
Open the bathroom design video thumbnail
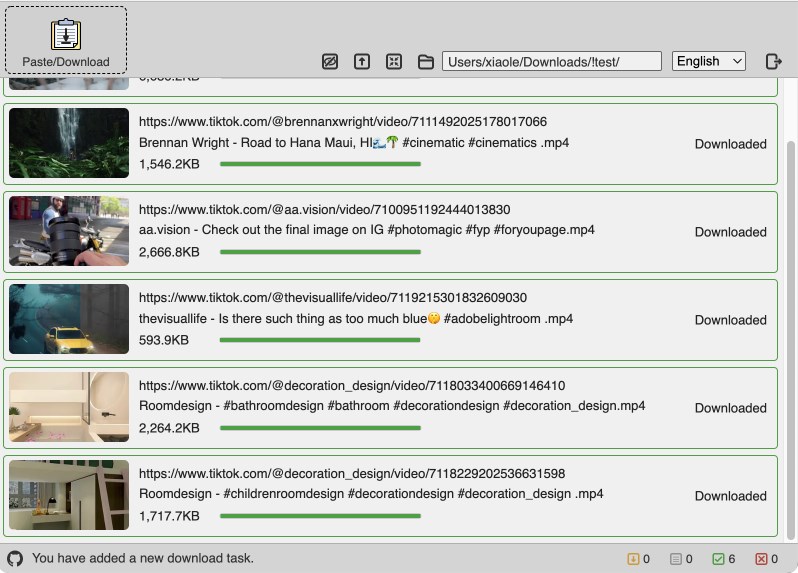(69, 407)
